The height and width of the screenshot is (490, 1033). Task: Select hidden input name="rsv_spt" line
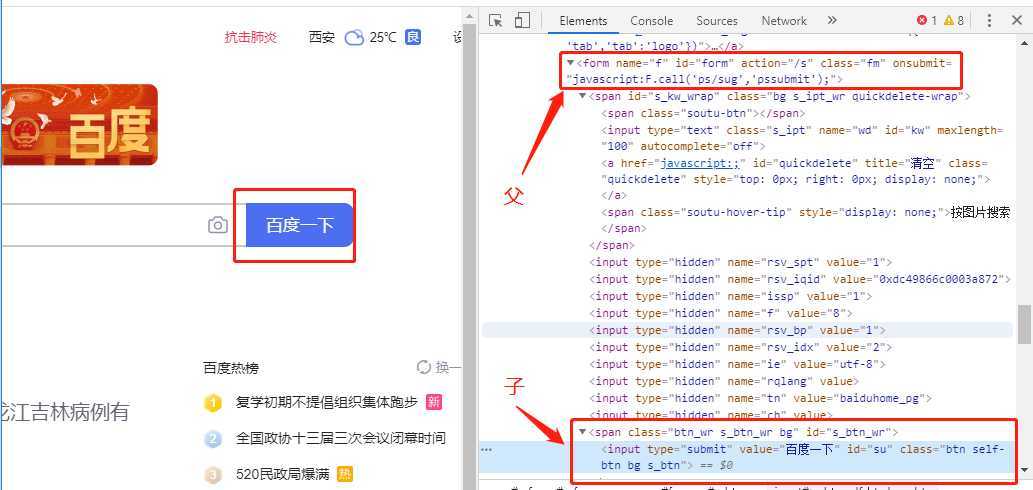pos(740,262)
